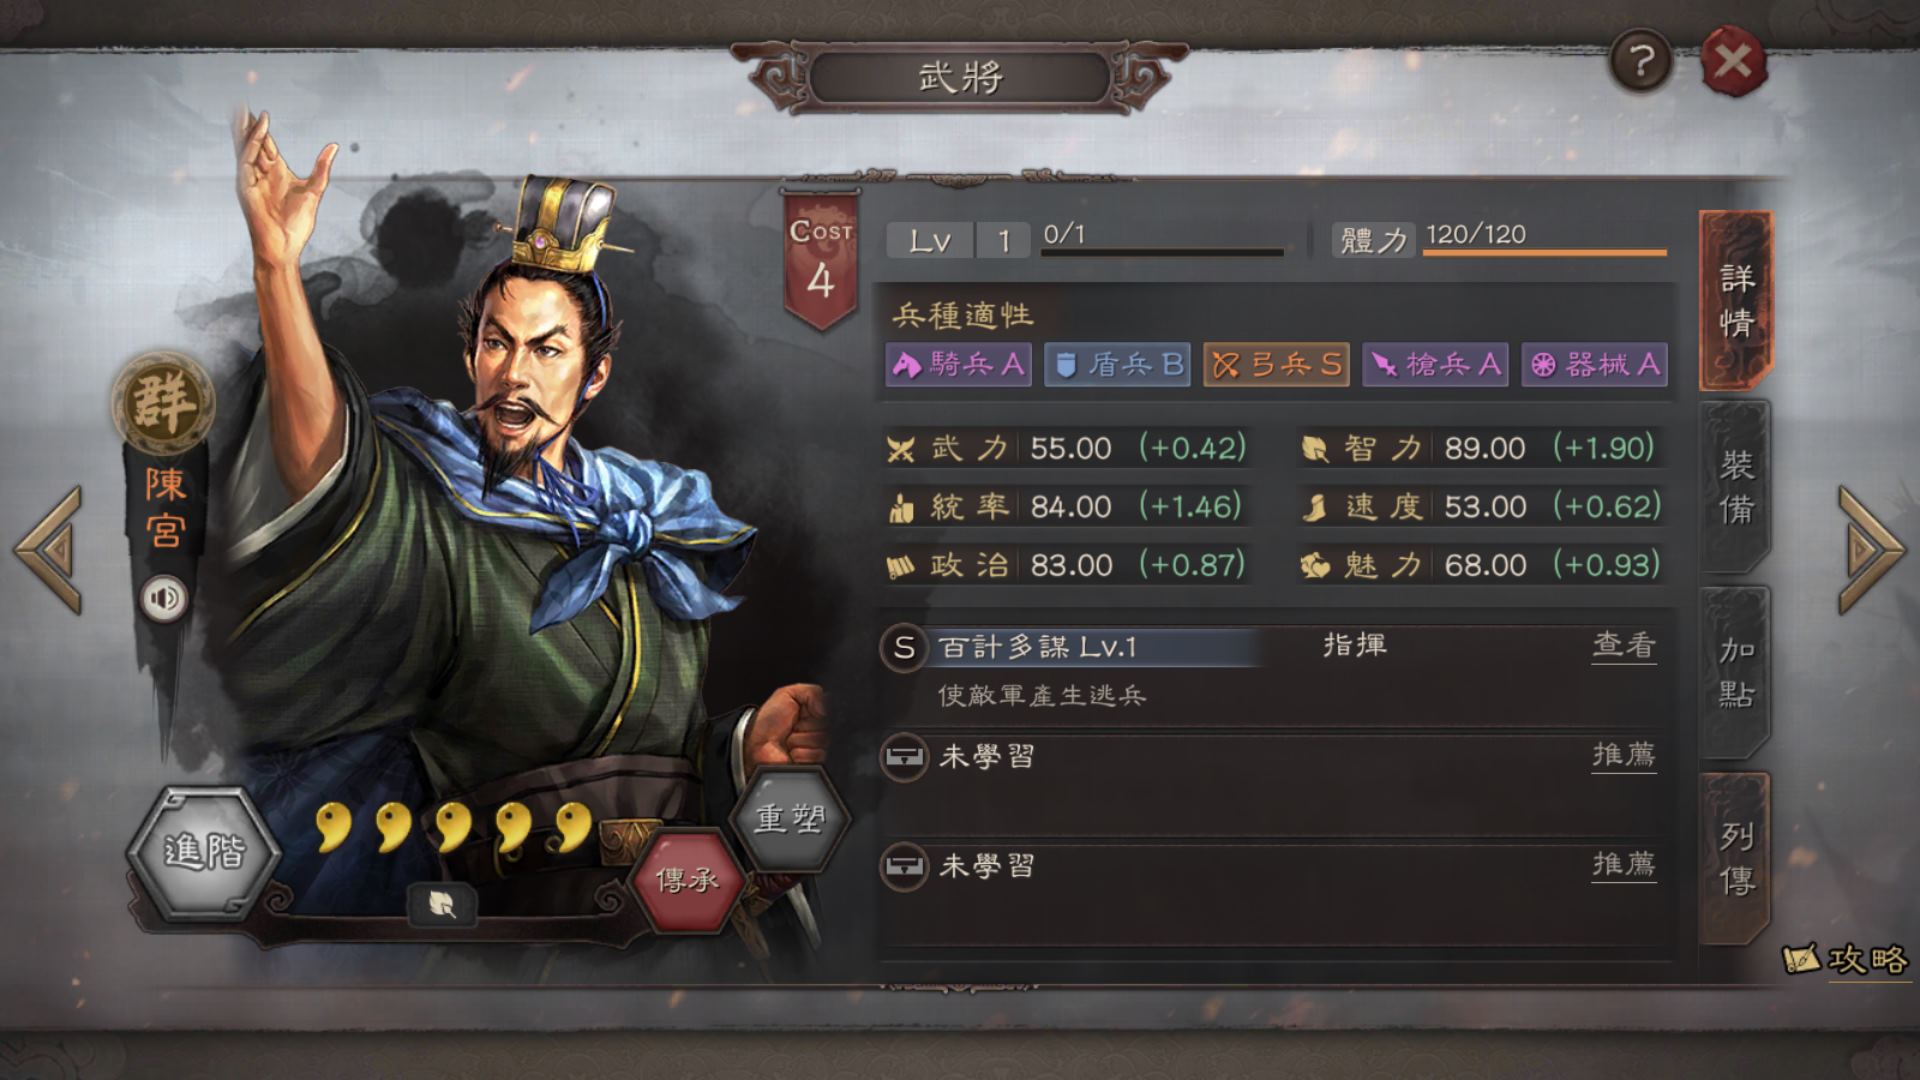Go to previous general with left arrow
1920x1080 pixels.
coord(49,549)
